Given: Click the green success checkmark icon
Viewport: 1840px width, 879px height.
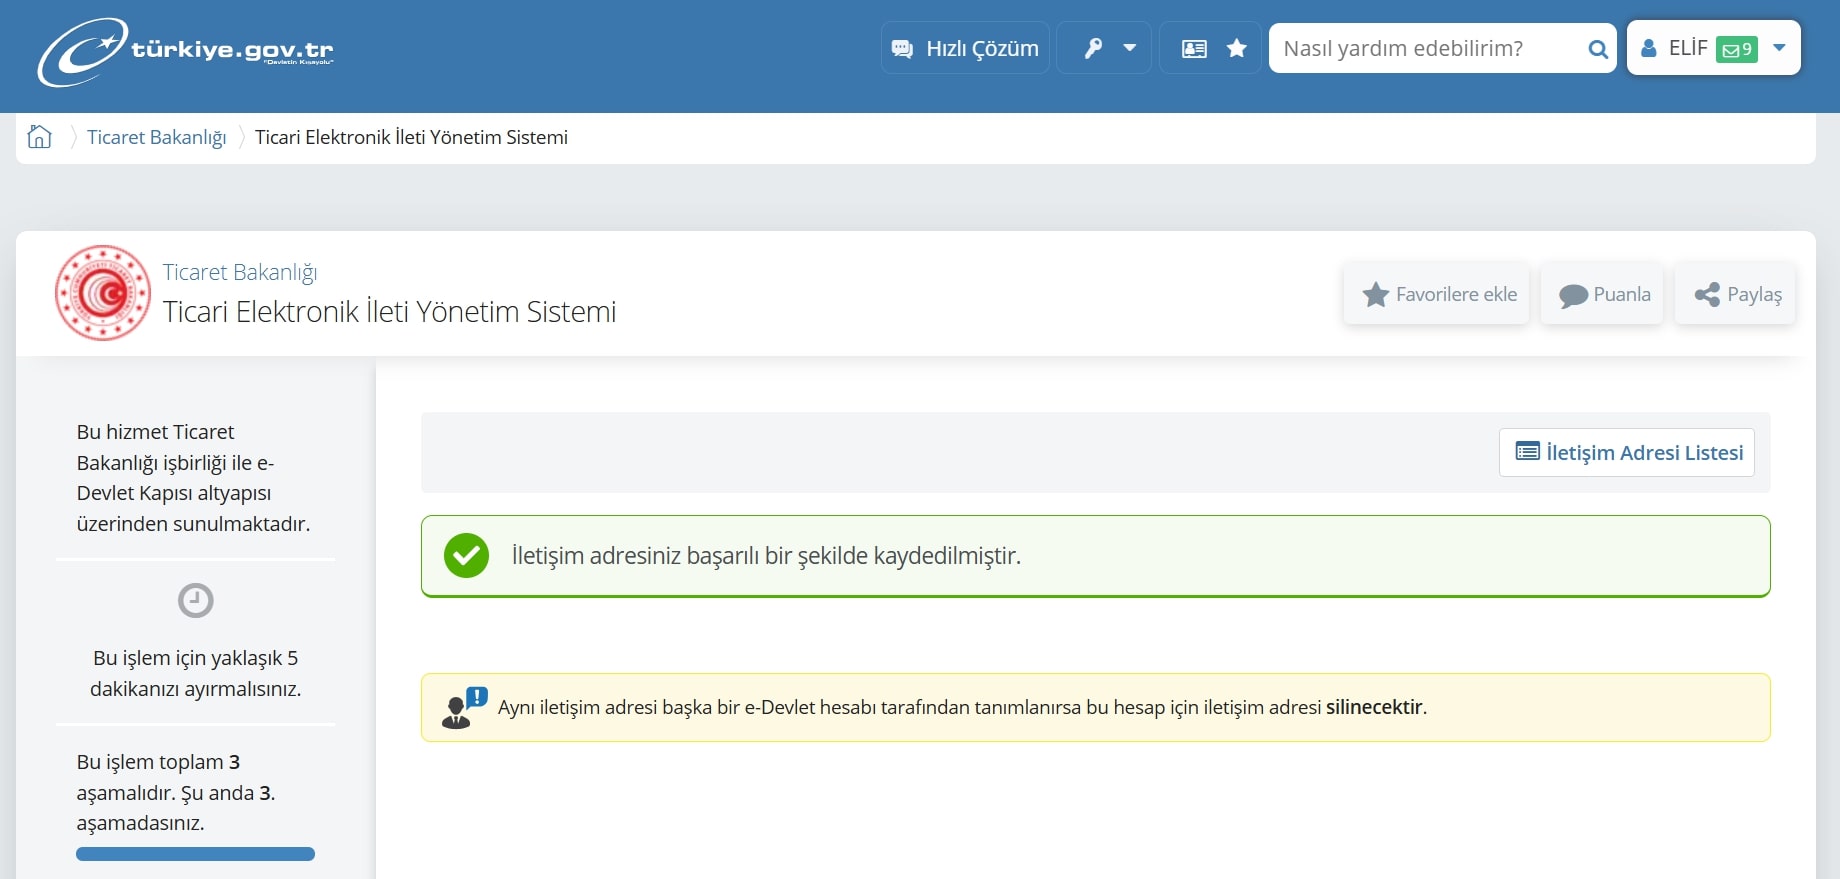Looking at the screenshot, I should click(x=466, y=556).
